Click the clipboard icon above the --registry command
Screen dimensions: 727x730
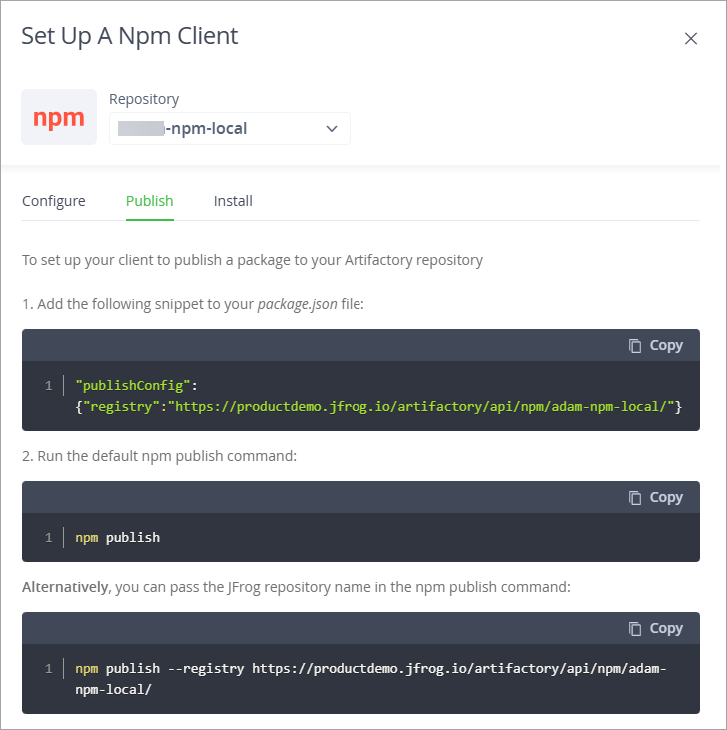635,629
